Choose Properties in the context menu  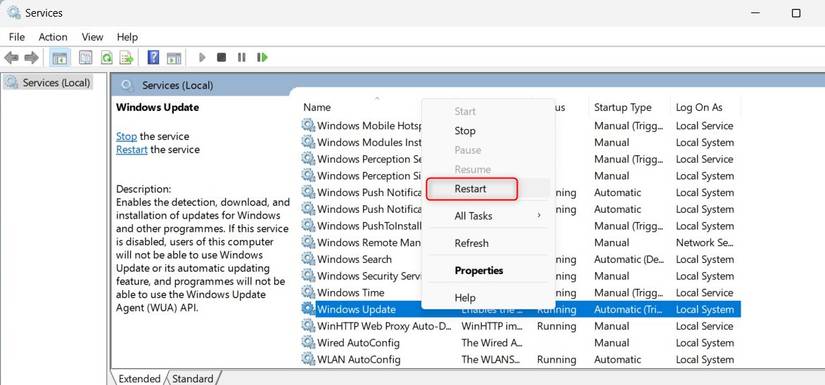pos(488,270)
